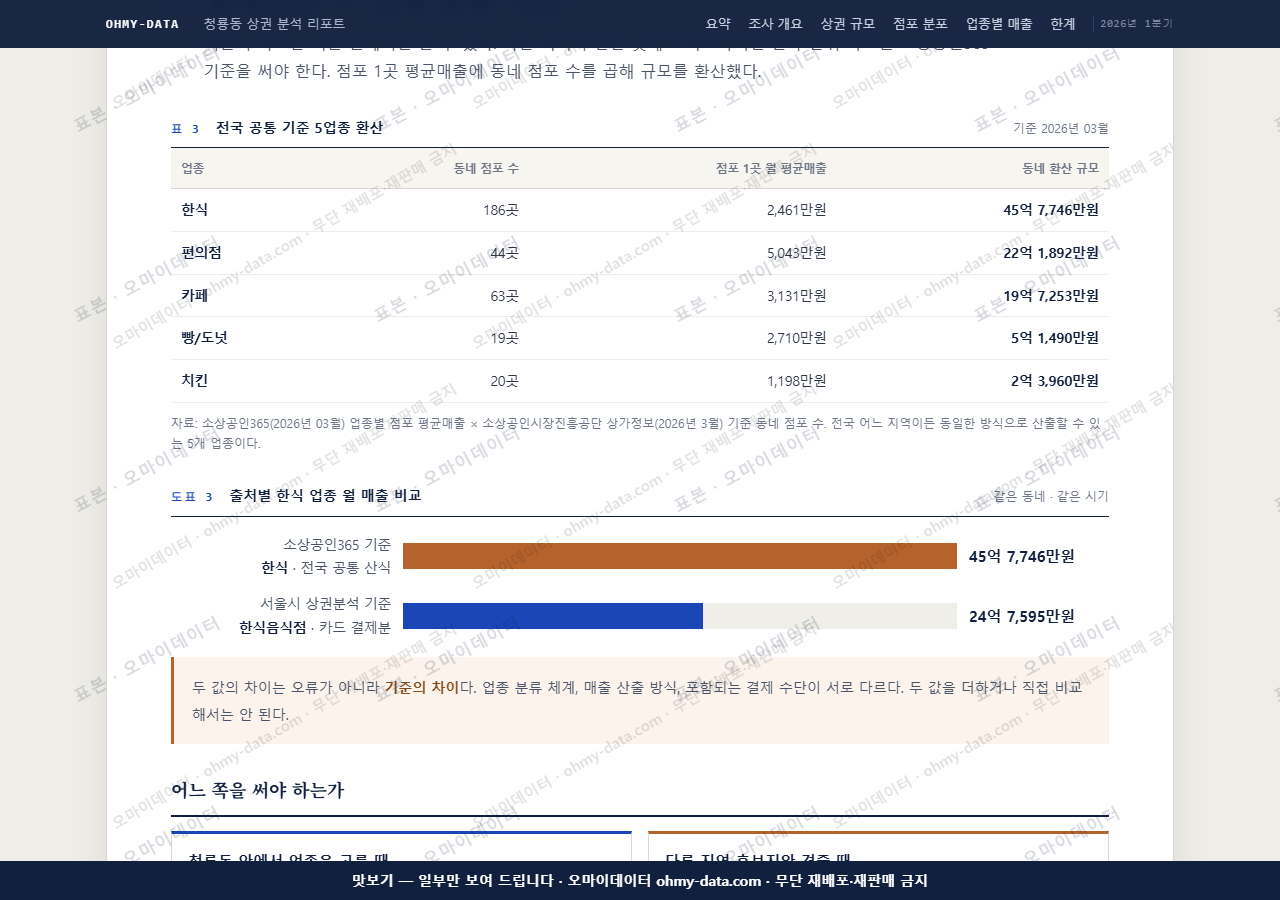
Task: Click the 점포 1곳 월 평균매출 header
Action: 771,168
